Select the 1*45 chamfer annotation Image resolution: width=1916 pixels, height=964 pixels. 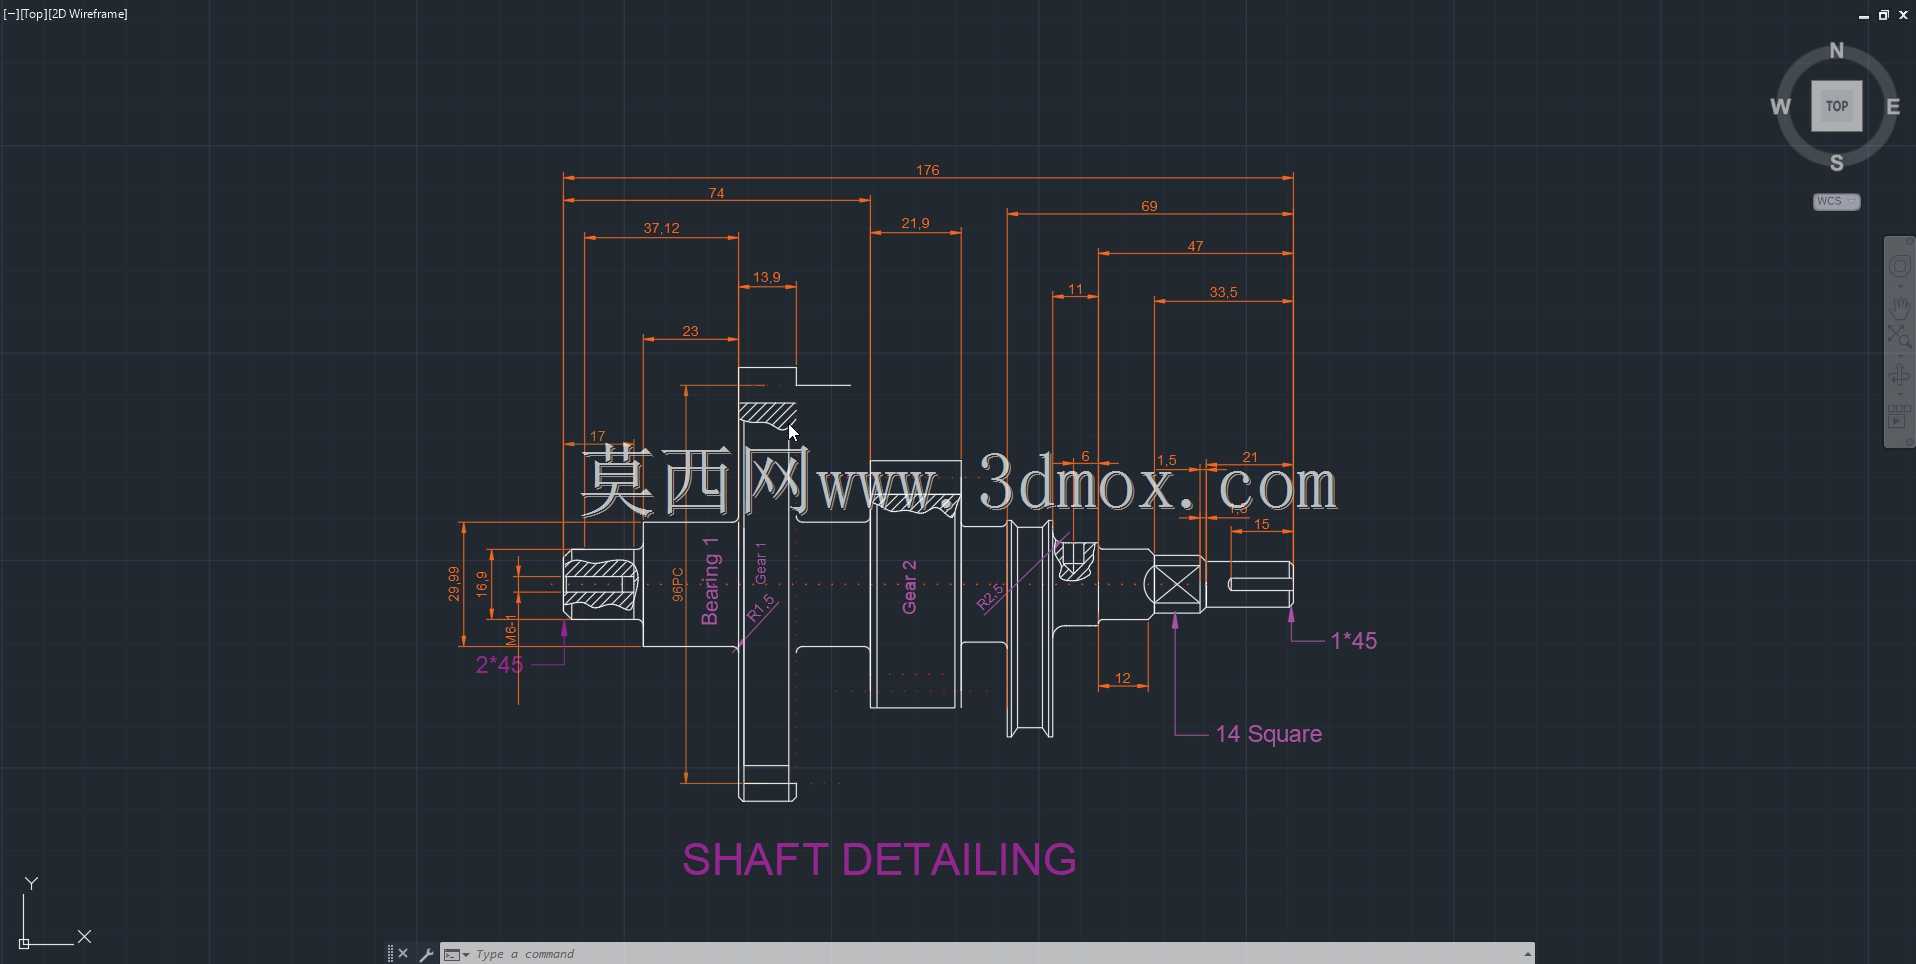[x=1354, y=641]
